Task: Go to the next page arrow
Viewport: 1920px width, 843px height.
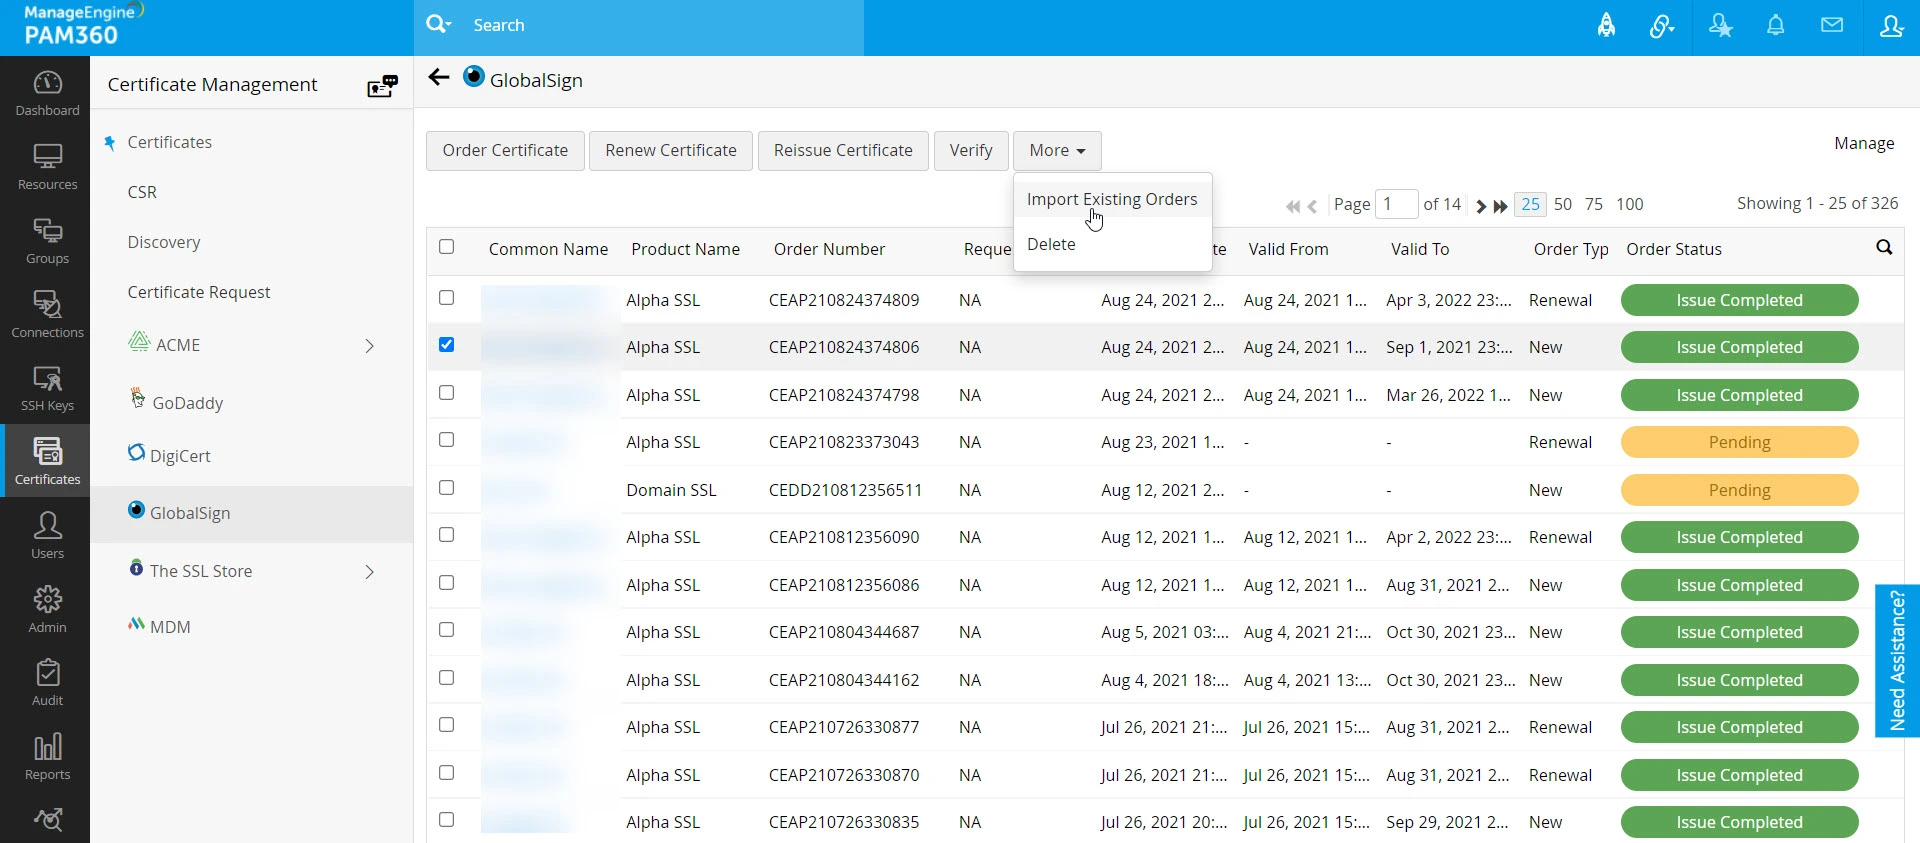Action: pos(1480,206)
